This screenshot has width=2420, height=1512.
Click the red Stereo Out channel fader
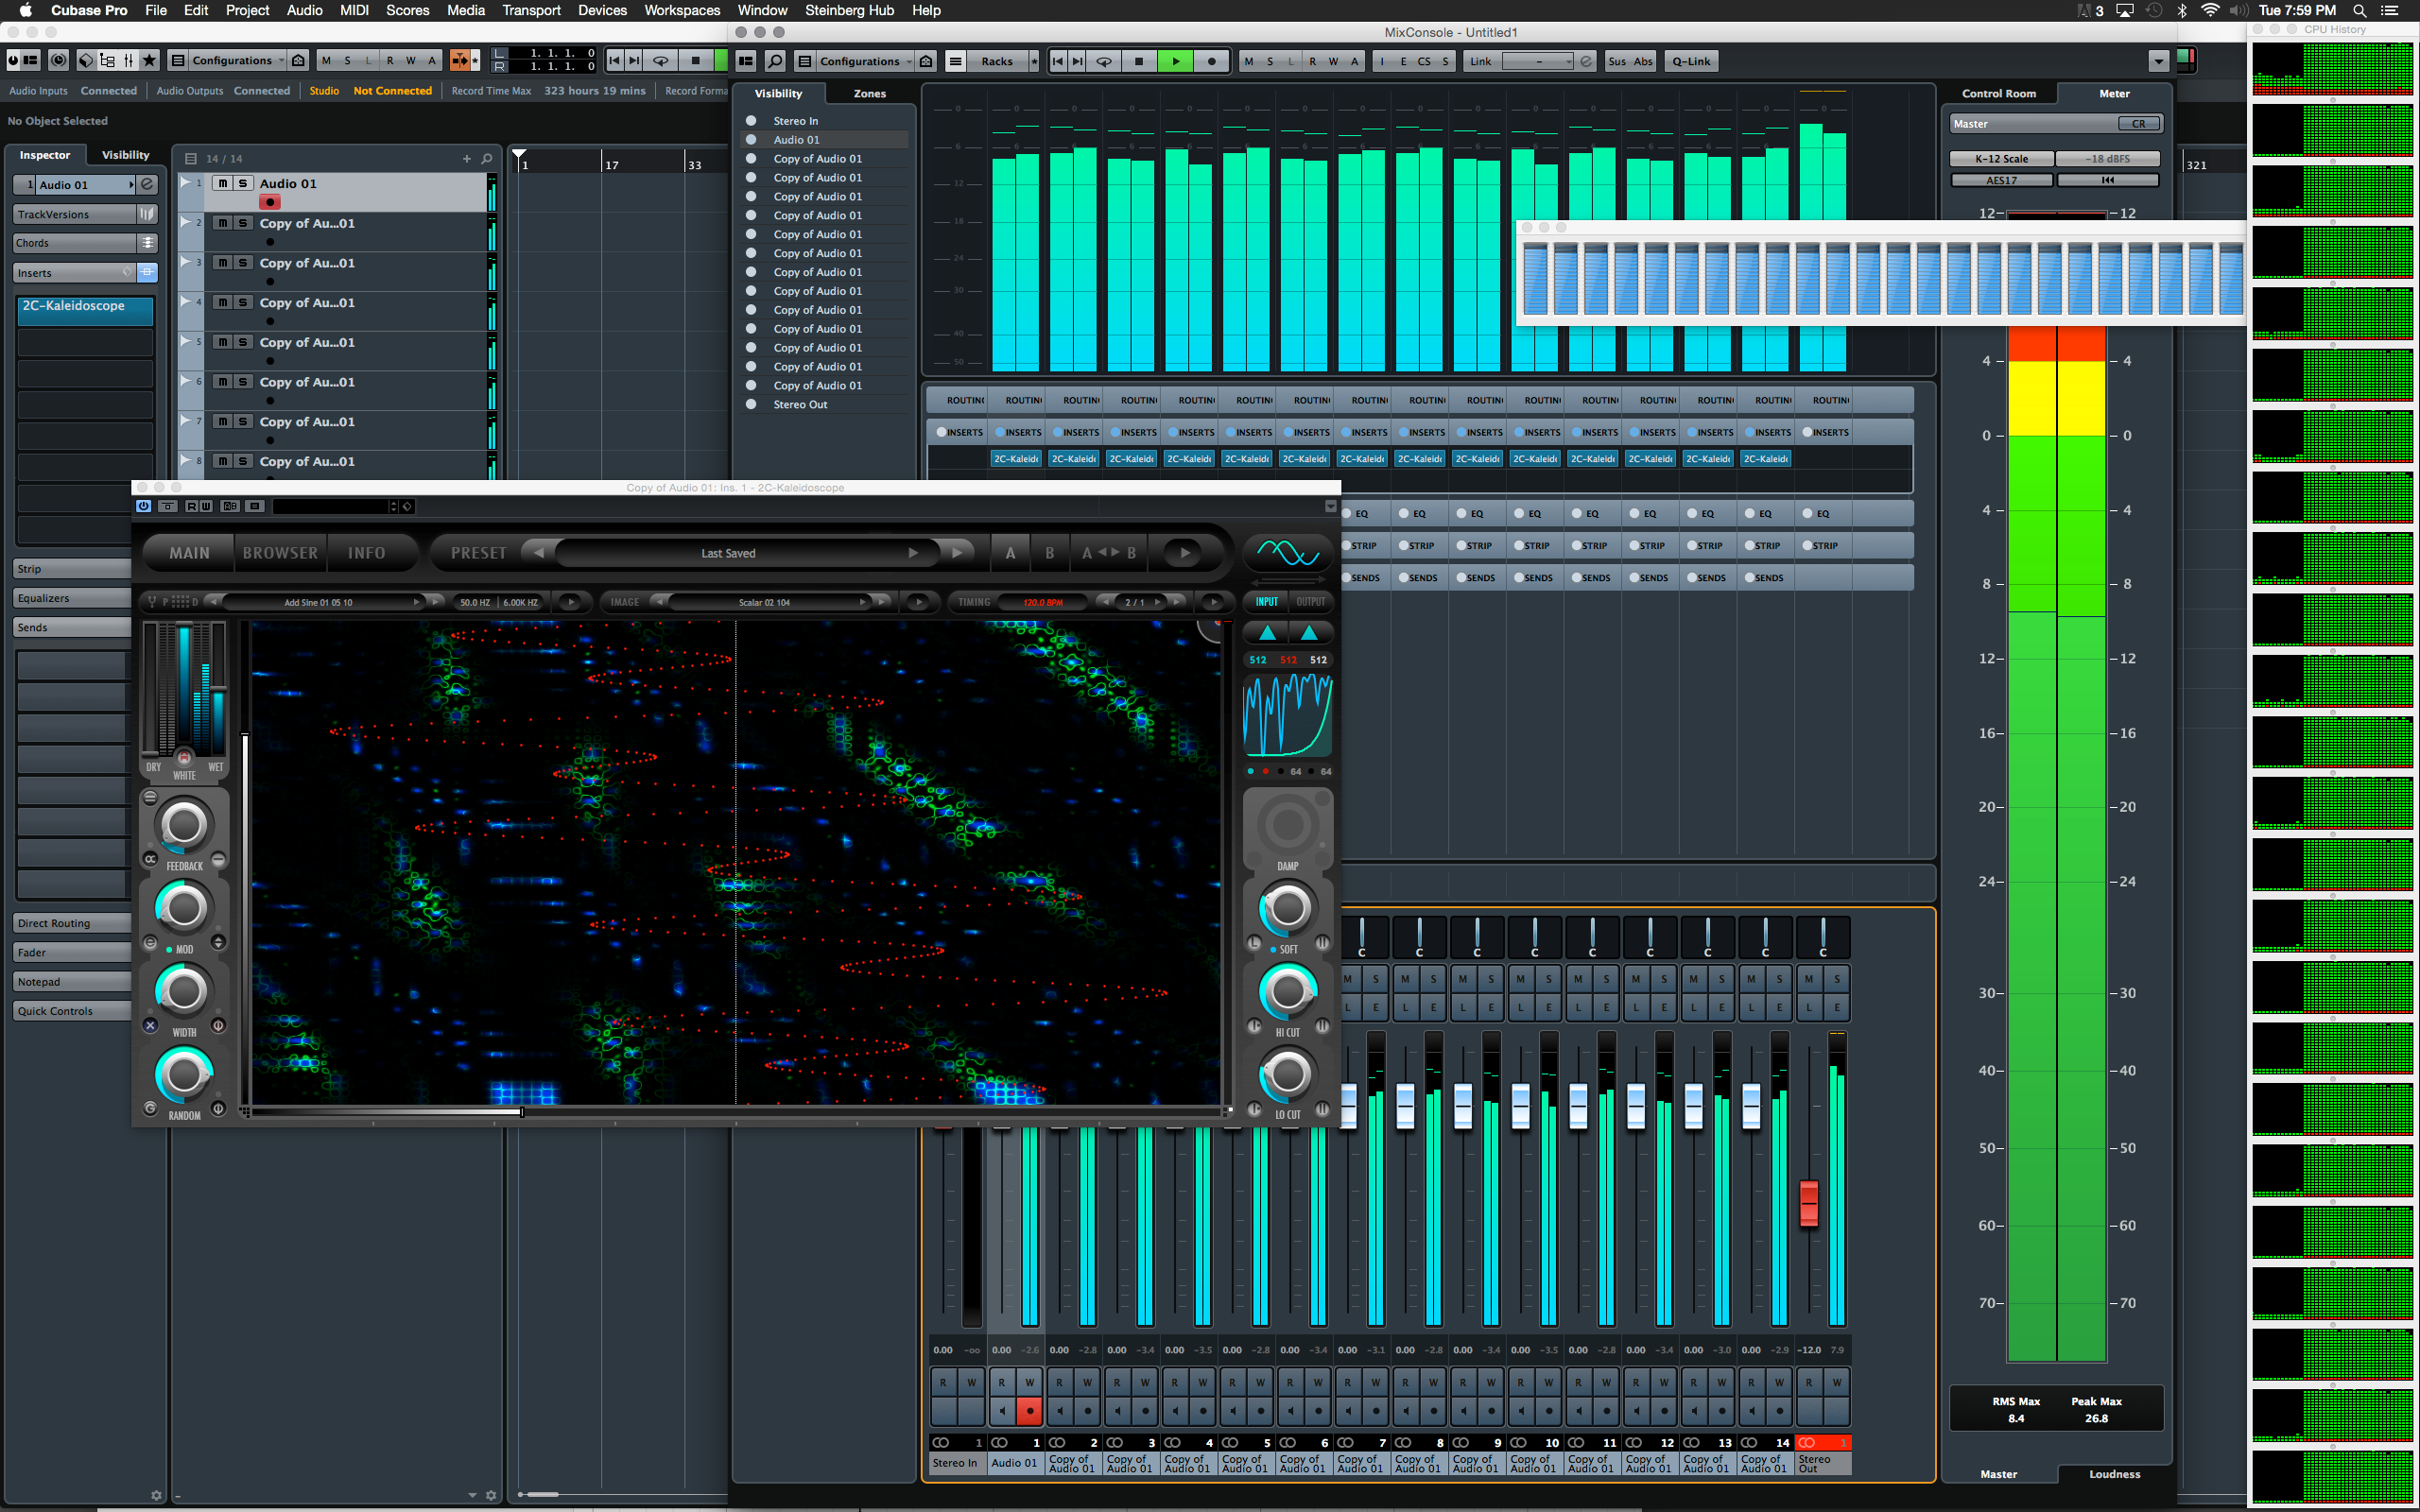1808,1203
